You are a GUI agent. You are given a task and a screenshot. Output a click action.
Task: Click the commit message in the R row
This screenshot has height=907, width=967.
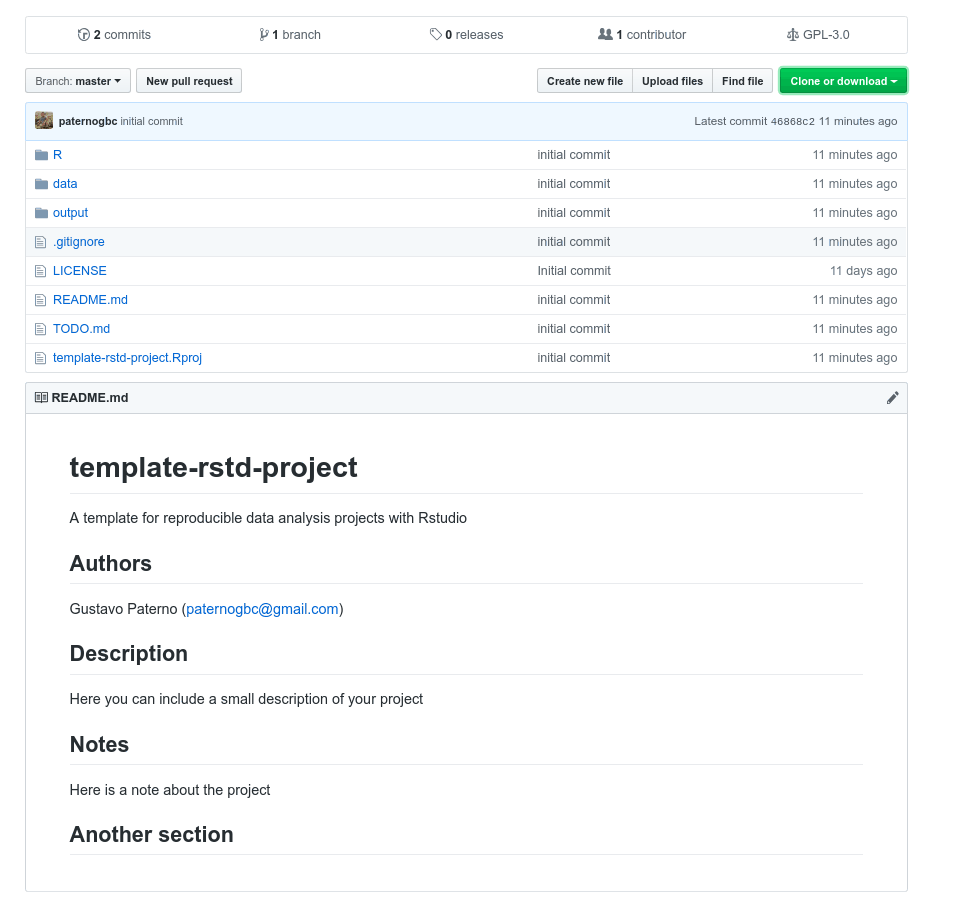pyautogui.click(x=574, y=155)
